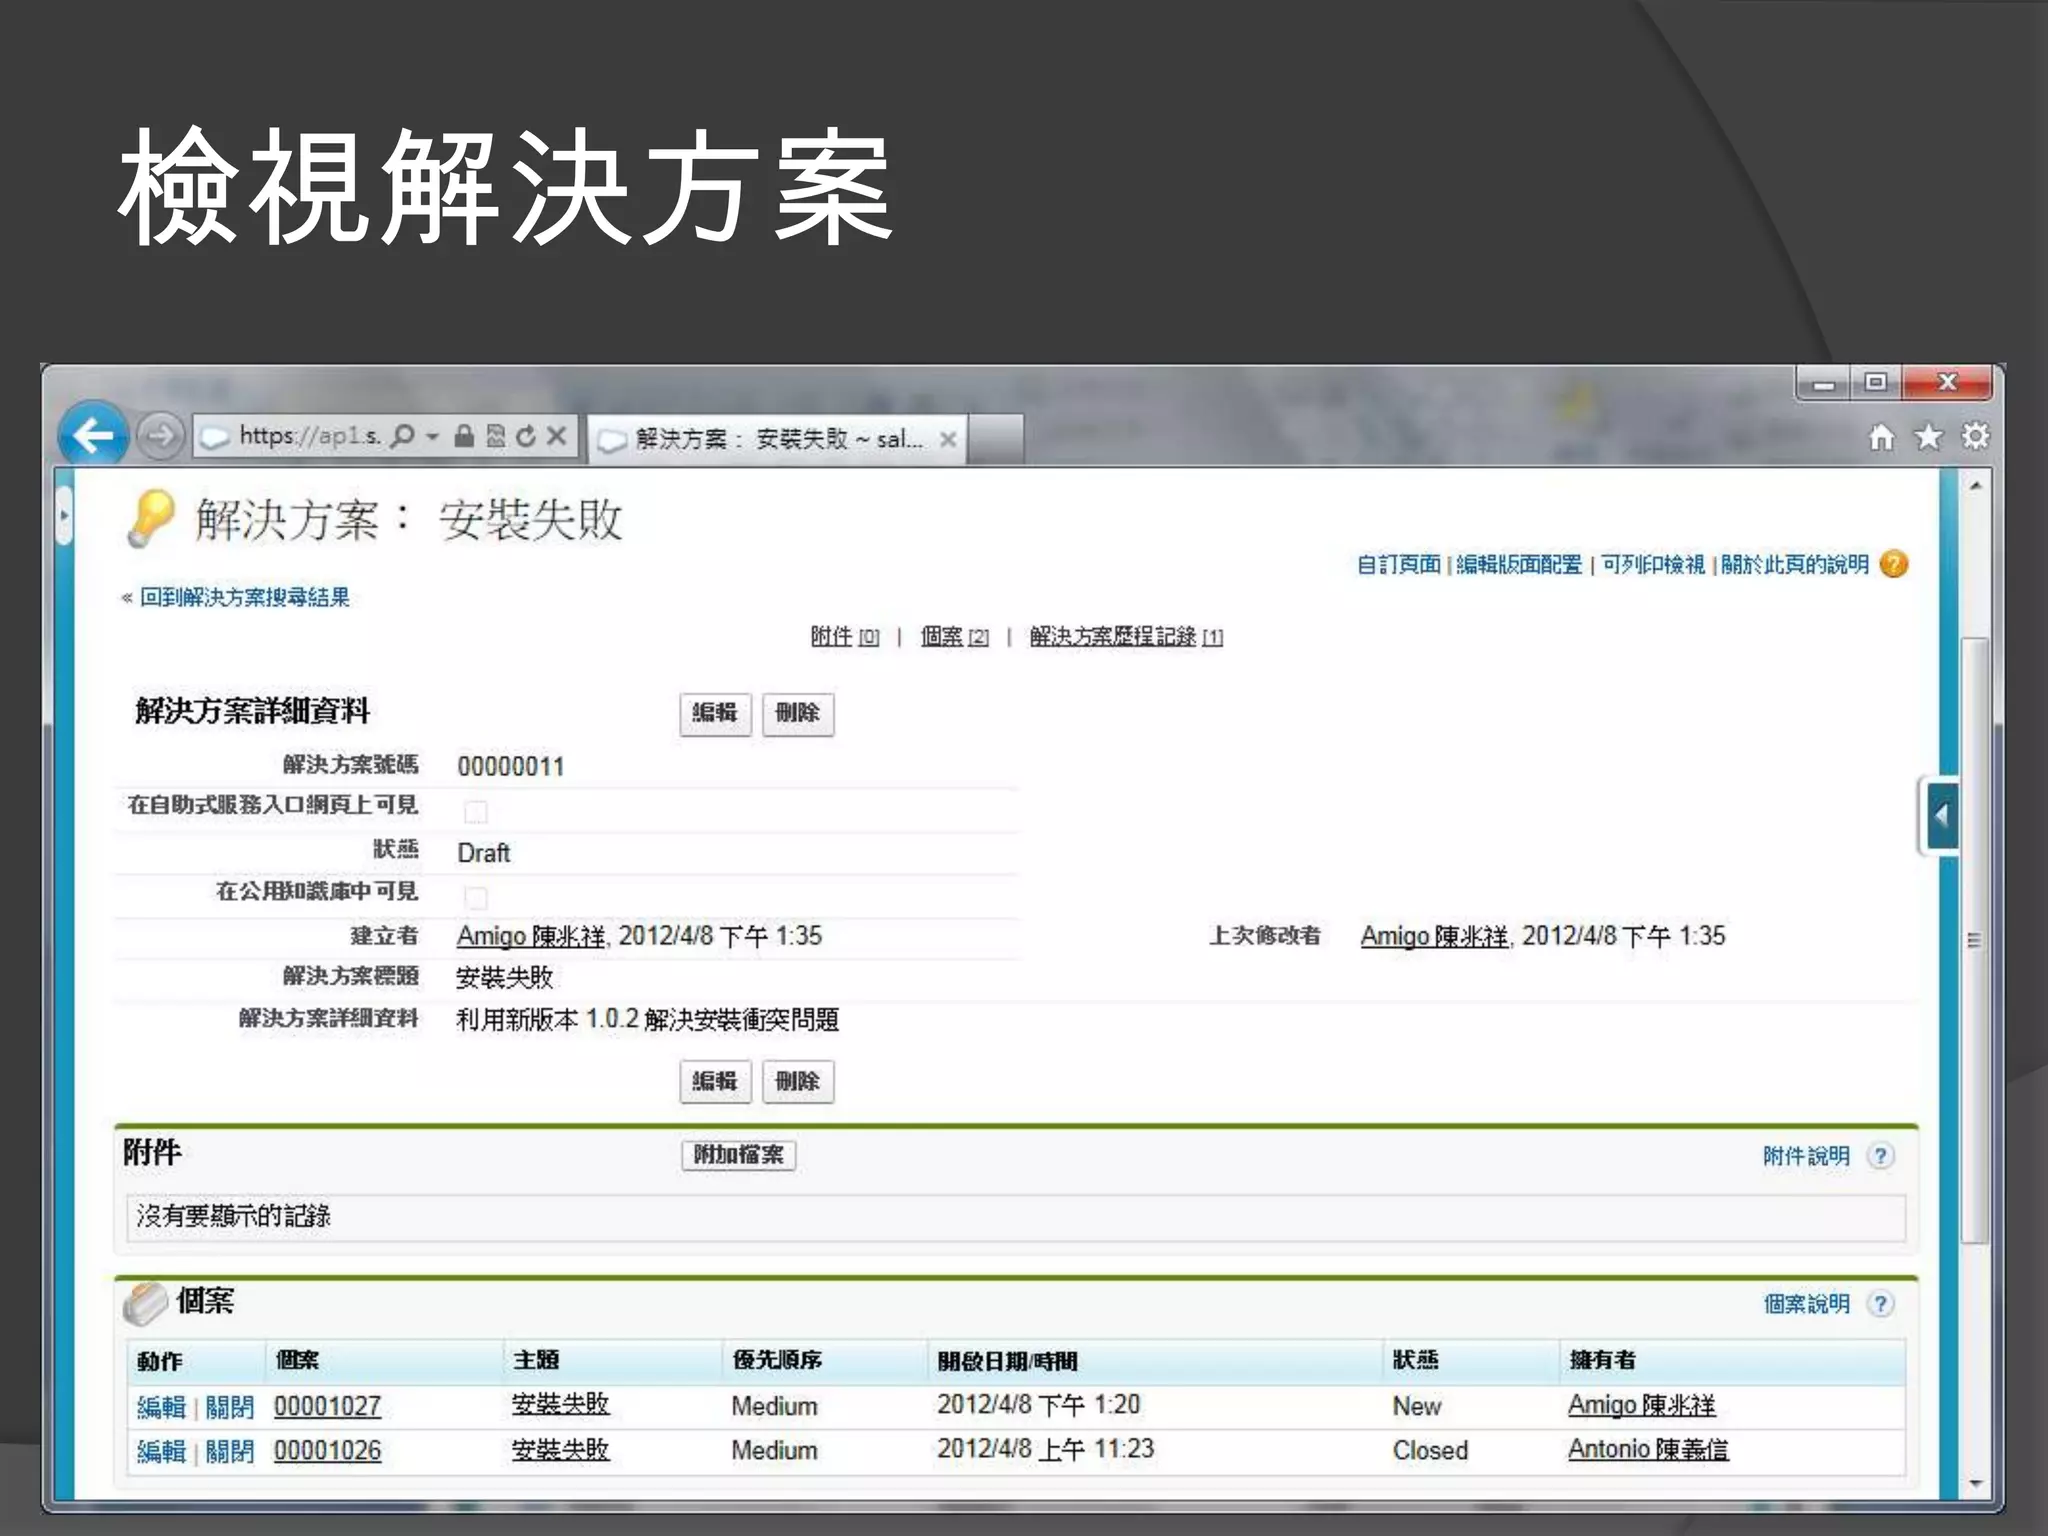Image resolution: width=2048 pixels, height=1536 pixels.
Task: Click the orange help question icon
Action: [1893, 564]
